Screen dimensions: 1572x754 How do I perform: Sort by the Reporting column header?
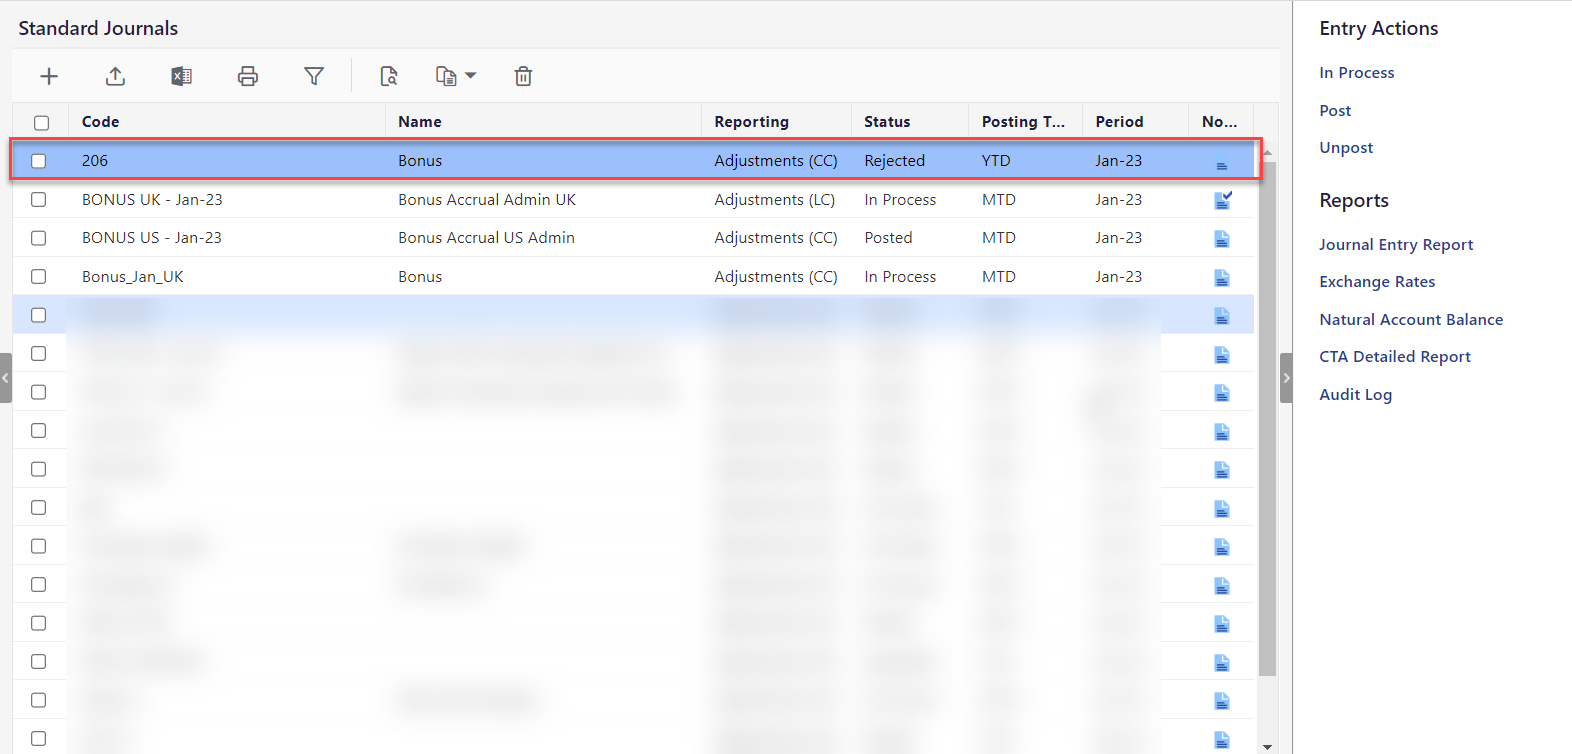[x=776, y=121]
